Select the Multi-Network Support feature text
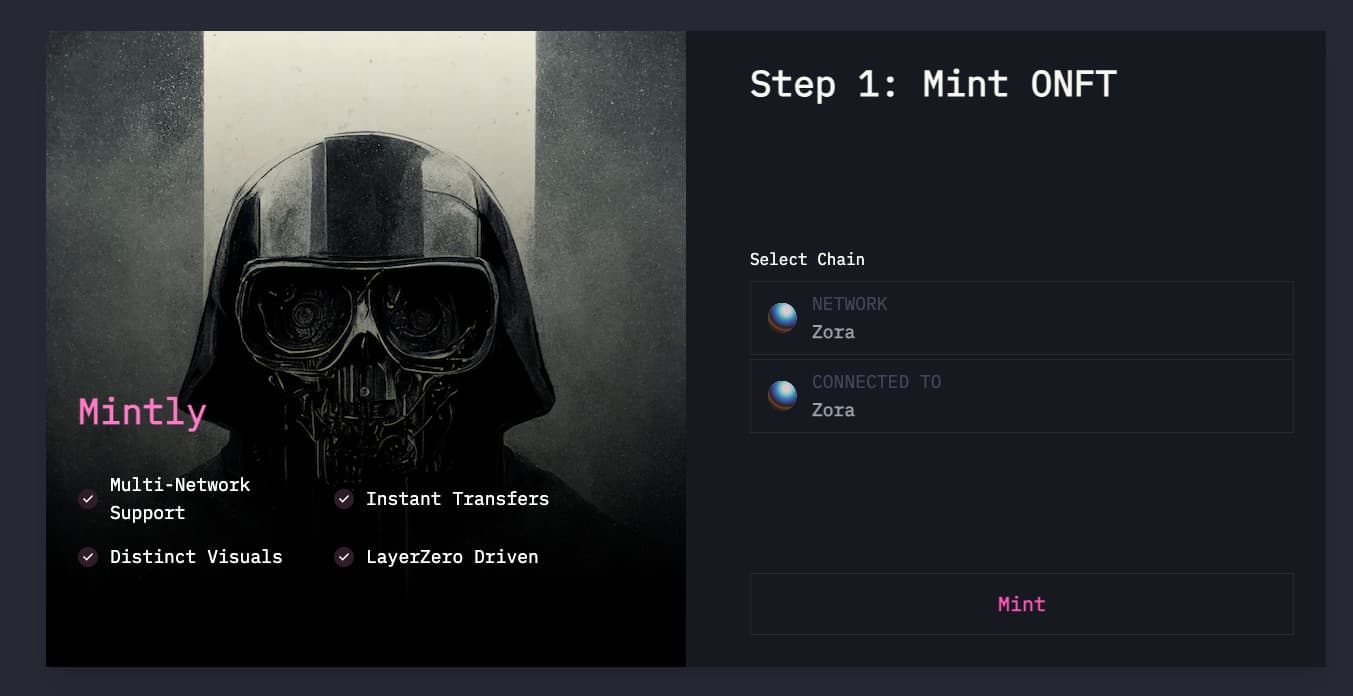The height and width of the screenshot is (696, 1353). (x=180, y=499)
